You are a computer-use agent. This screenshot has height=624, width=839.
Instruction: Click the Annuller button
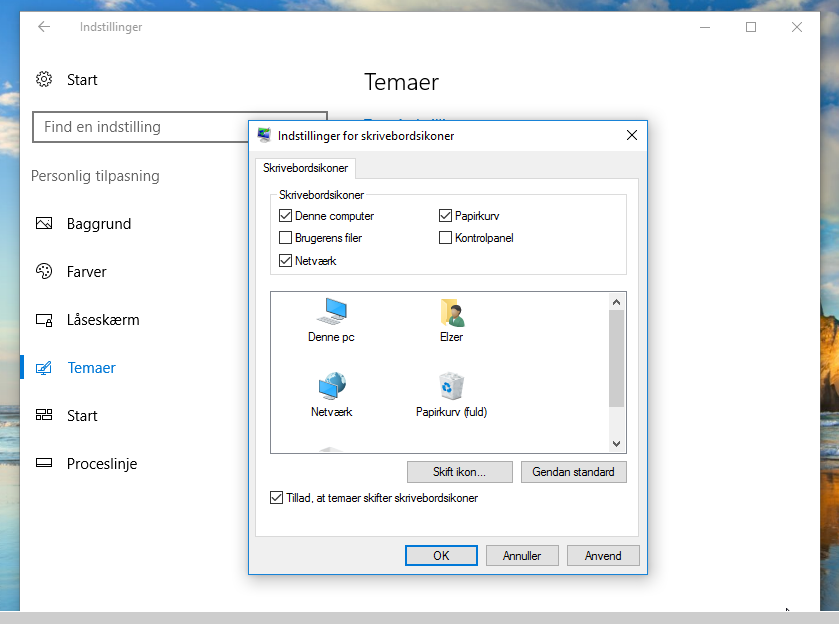coord(522,555)
